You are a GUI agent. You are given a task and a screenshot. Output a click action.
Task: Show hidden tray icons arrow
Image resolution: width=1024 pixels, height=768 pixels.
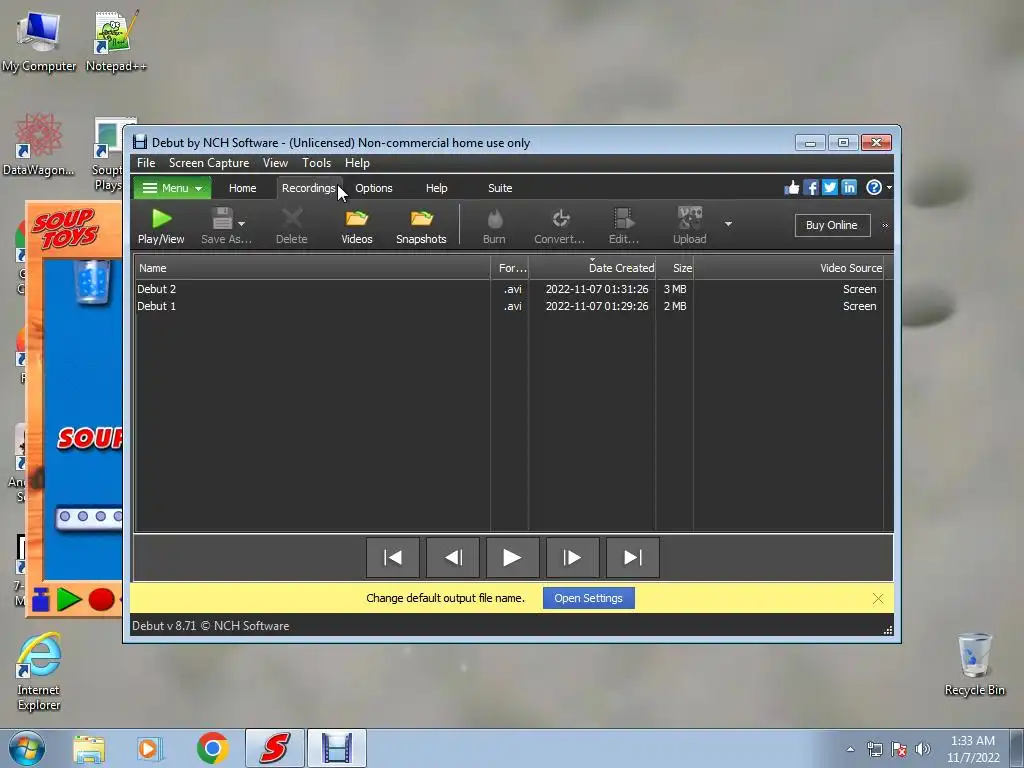pos(850,749)
